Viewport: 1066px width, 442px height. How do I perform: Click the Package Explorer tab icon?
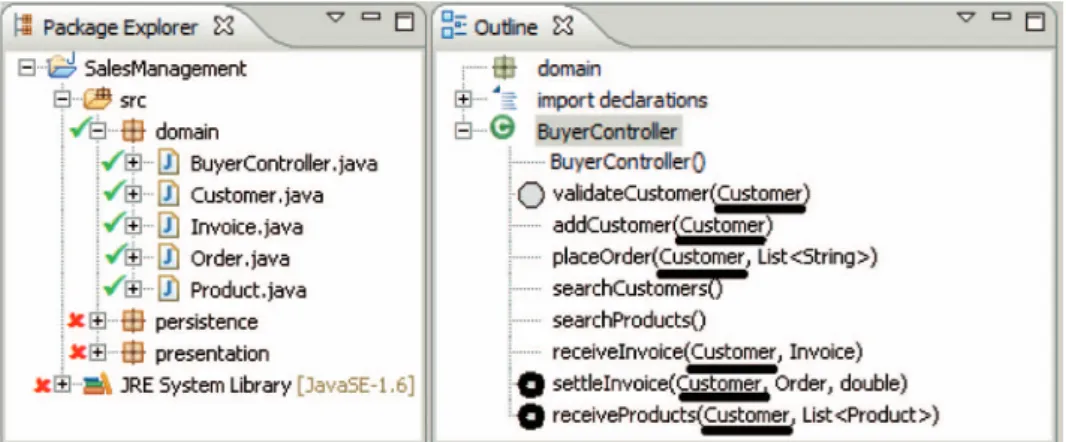24,27
